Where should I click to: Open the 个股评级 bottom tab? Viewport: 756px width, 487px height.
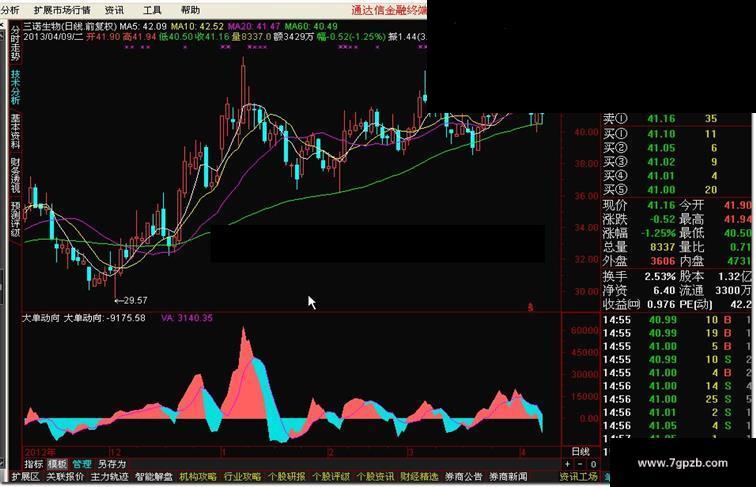coord(331,477)
